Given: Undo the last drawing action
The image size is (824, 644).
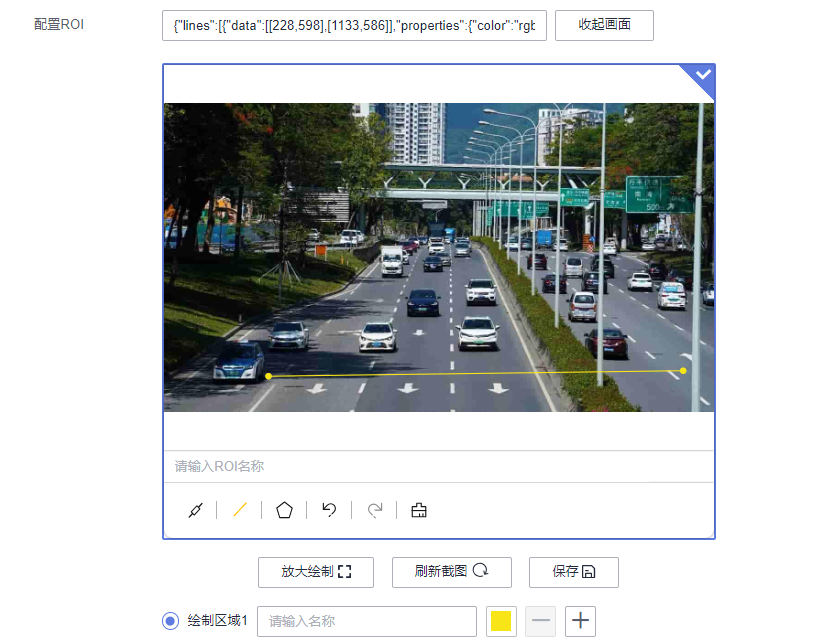Looking at the screenshot, I should pos(329,510).
